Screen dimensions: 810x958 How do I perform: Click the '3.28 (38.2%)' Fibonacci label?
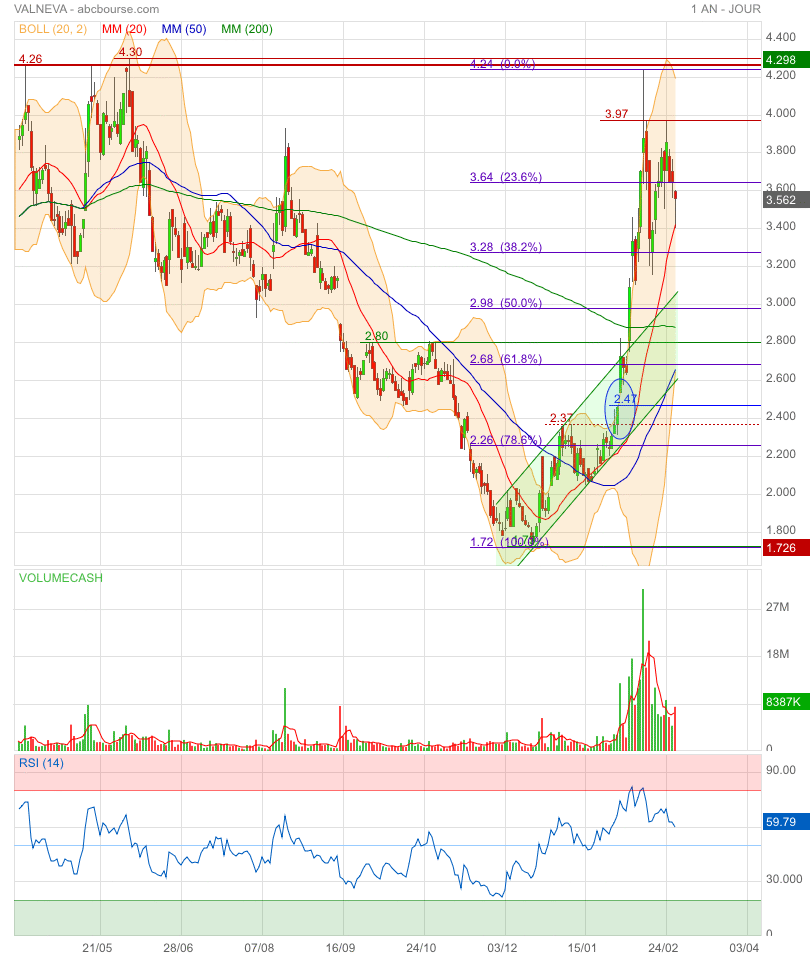click(x=506, y=247)
